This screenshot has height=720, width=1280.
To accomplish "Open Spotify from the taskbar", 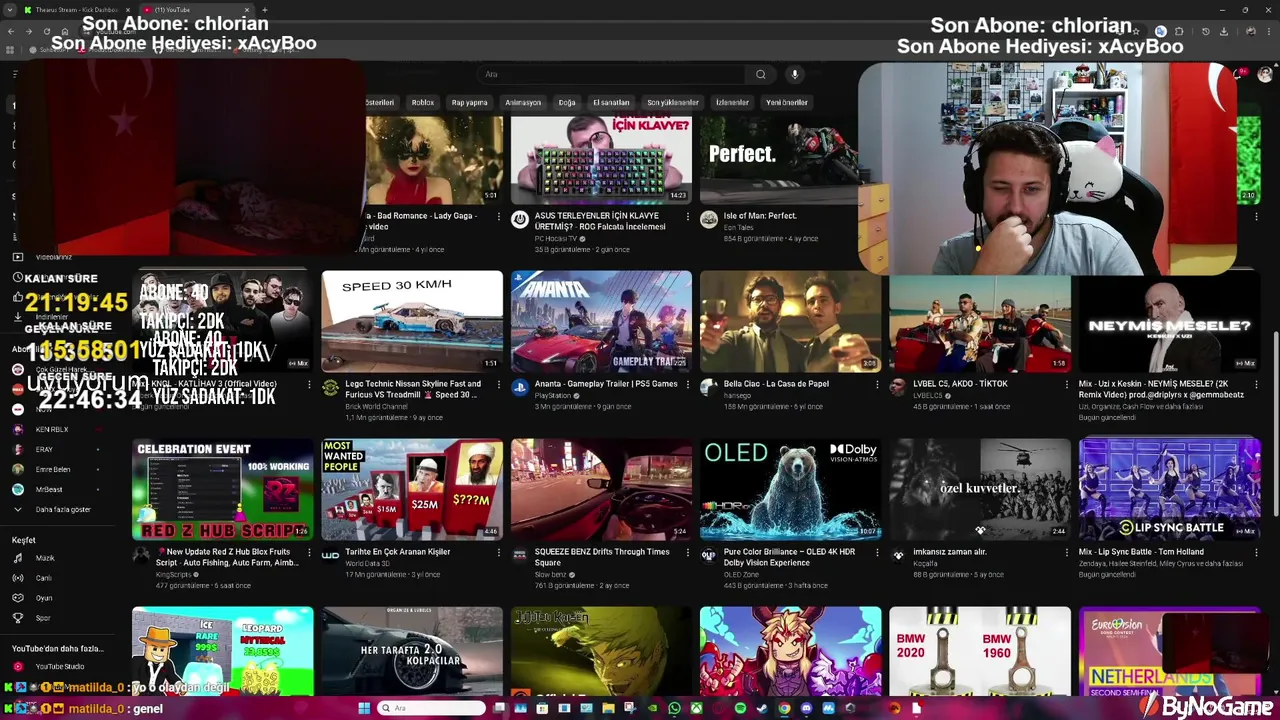I will point(740,708).
